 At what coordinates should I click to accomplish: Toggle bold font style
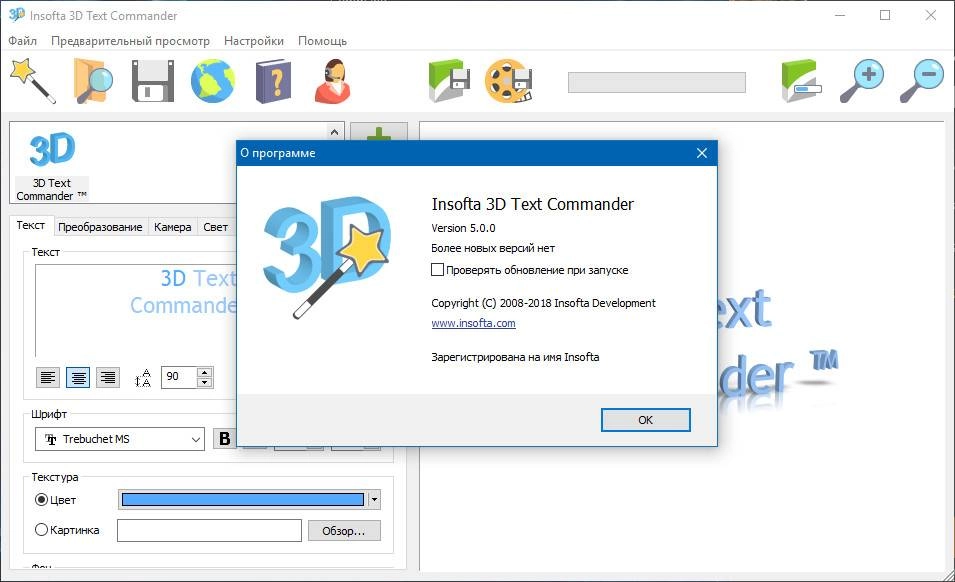(x=224, y=438)
